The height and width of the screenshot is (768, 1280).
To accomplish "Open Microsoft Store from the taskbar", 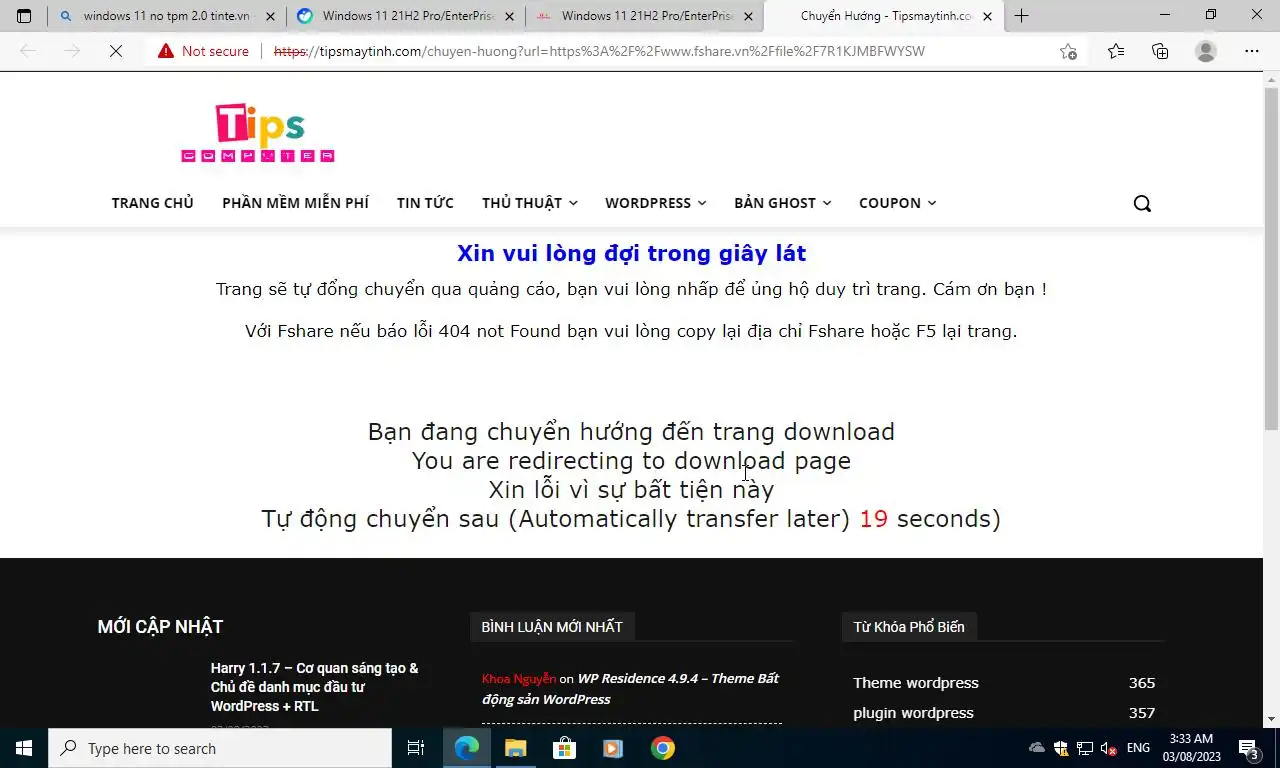I will 564,748.
